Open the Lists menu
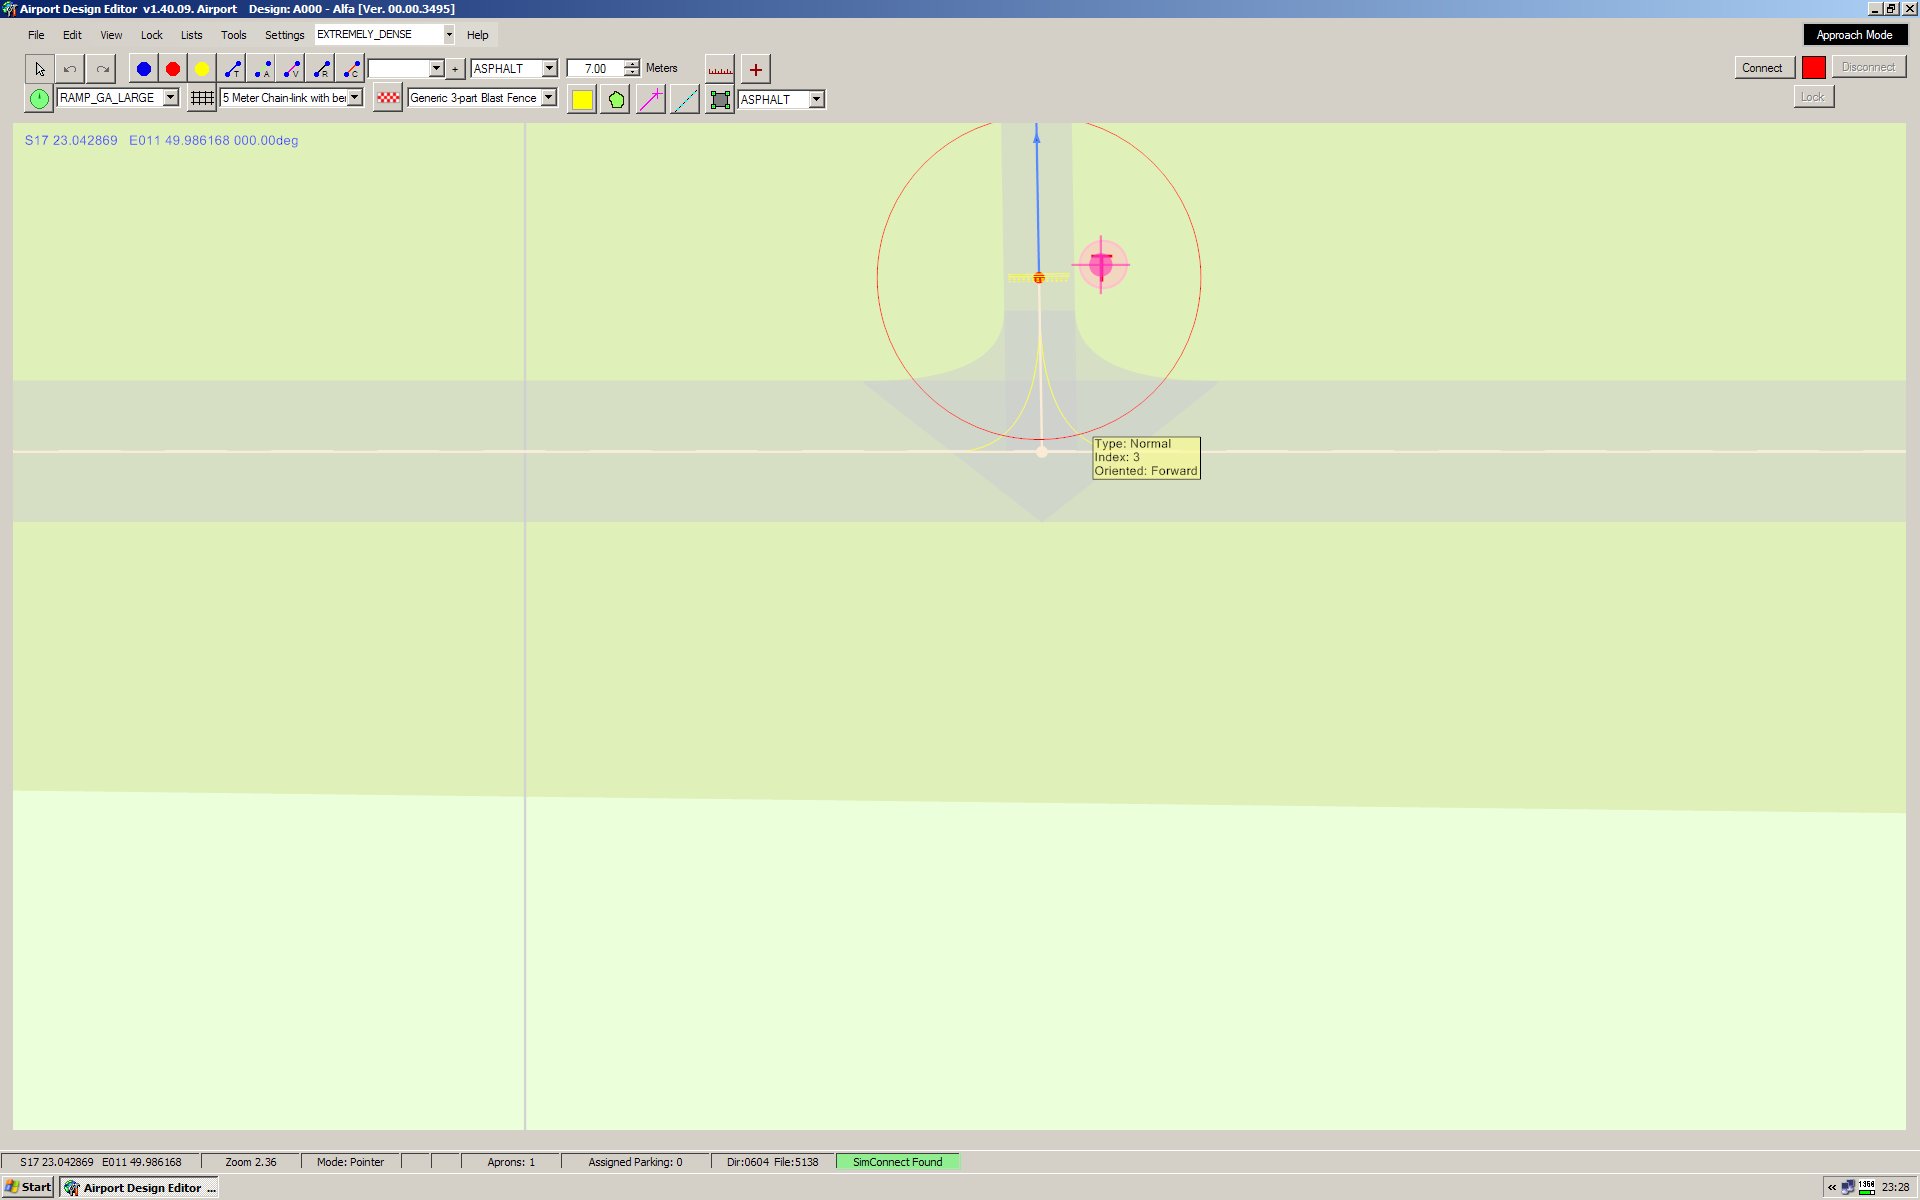Viewport: 1920px width, 1200px height. click(x=191, y=35)
